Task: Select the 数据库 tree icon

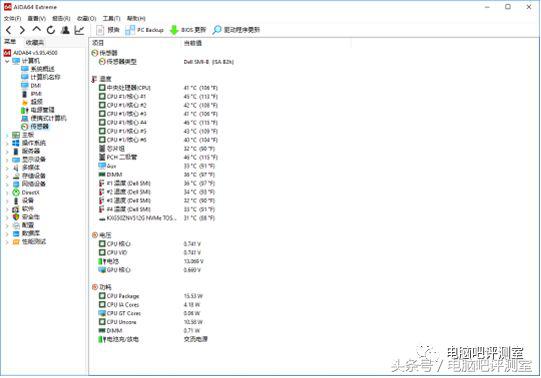Action: pos(16,233)
